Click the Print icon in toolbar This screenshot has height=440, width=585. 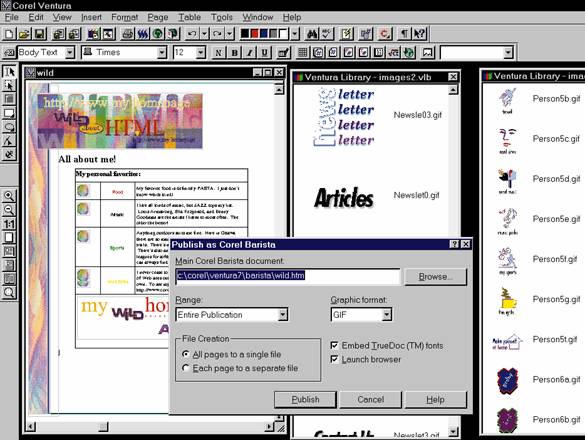coord(127,34)
